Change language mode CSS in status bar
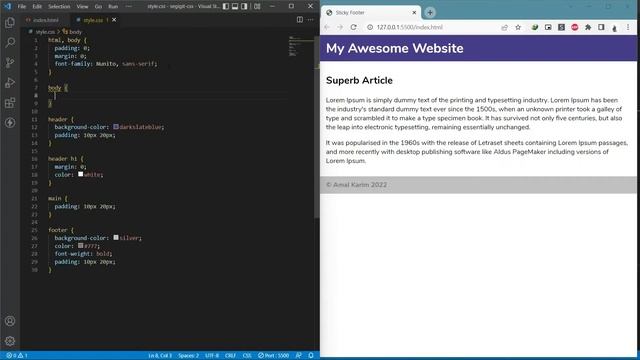Viewport: 640px width, 360px height. (x=247, y=356)
